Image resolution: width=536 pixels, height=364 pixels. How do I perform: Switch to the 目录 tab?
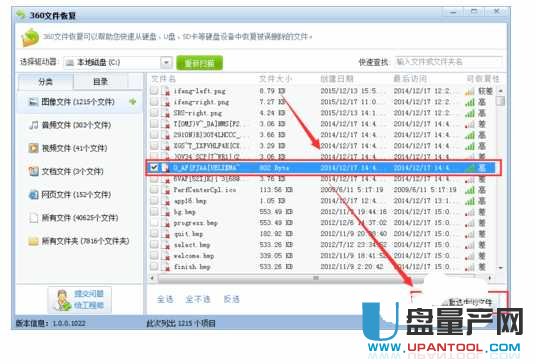coord(100,82)
